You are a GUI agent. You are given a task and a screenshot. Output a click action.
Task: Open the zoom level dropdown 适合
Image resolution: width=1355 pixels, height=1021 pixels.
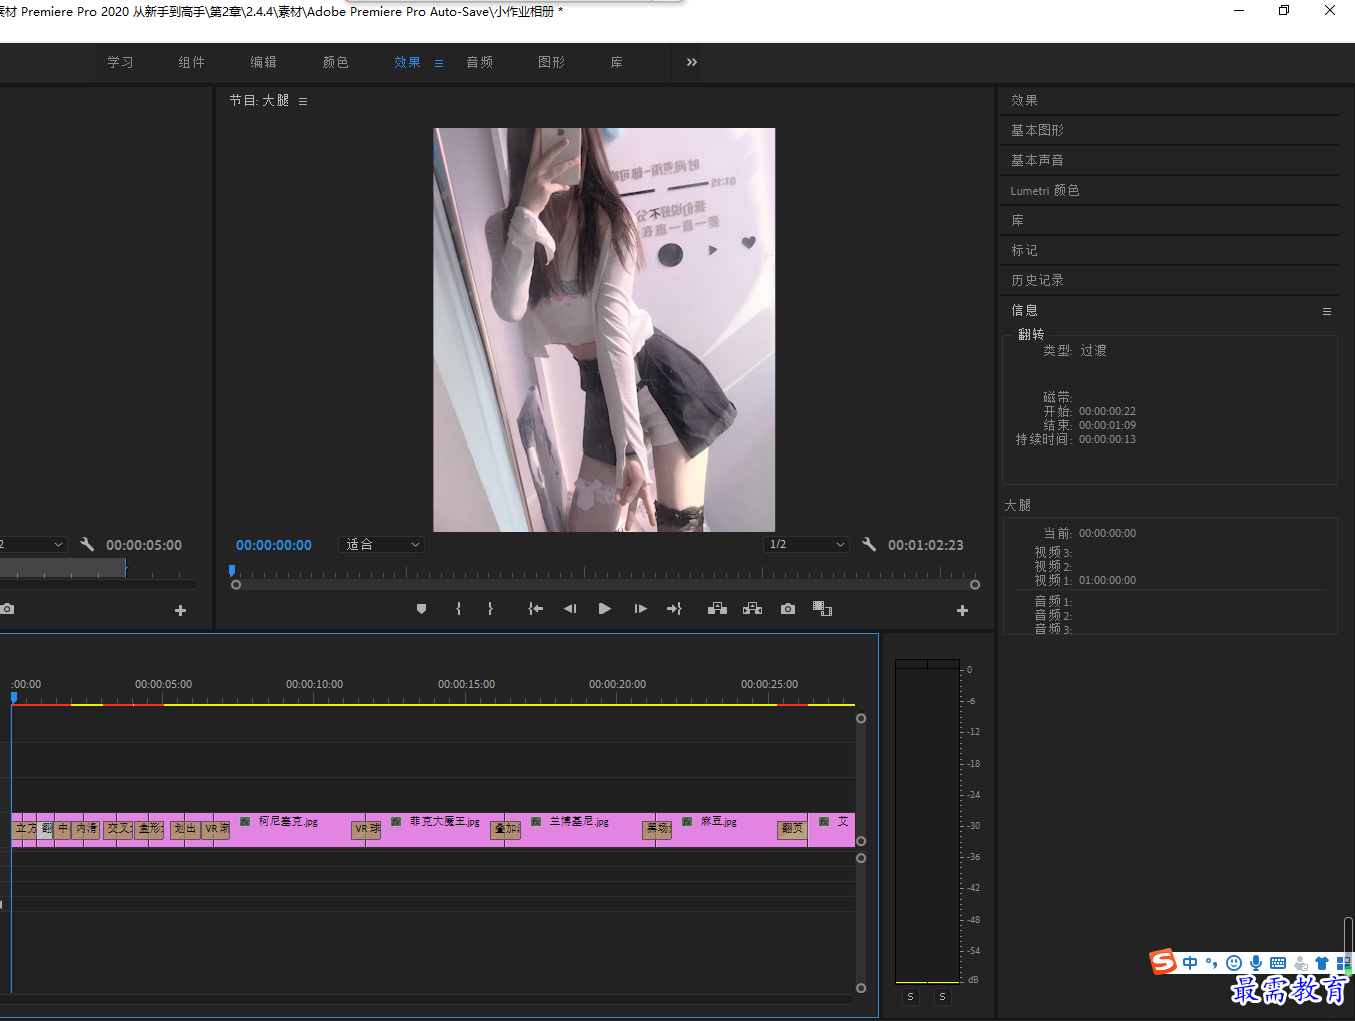383,544
